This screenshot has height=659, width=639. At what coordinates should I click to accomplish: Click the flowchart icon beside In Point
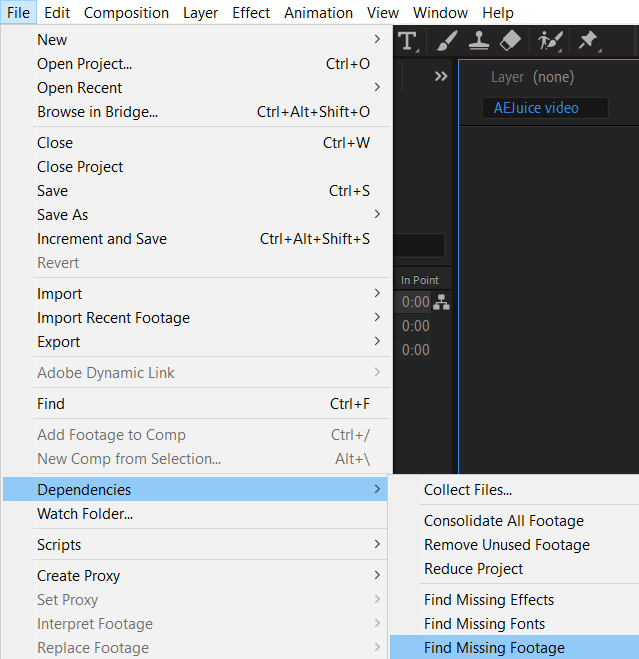pos(440,302)
